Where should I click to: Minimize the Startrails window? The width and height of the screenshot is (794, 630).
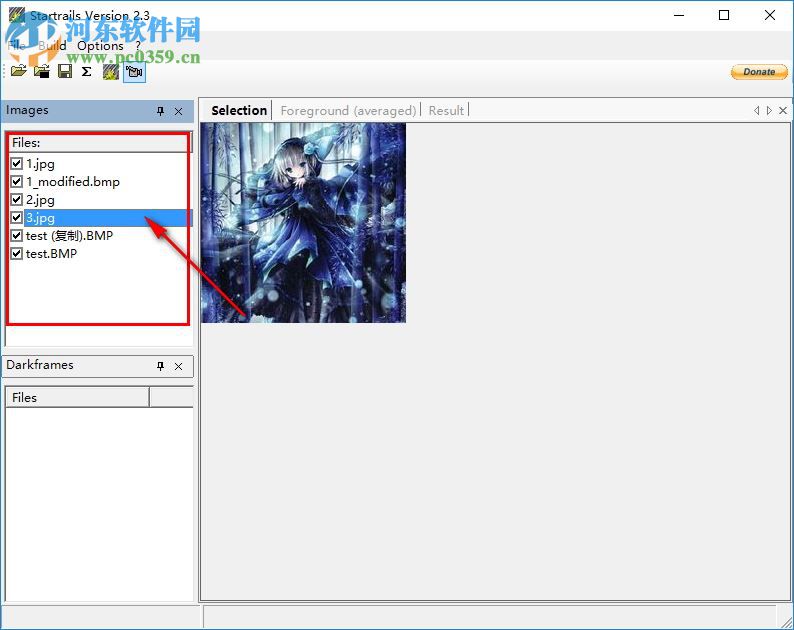point(679,15)
